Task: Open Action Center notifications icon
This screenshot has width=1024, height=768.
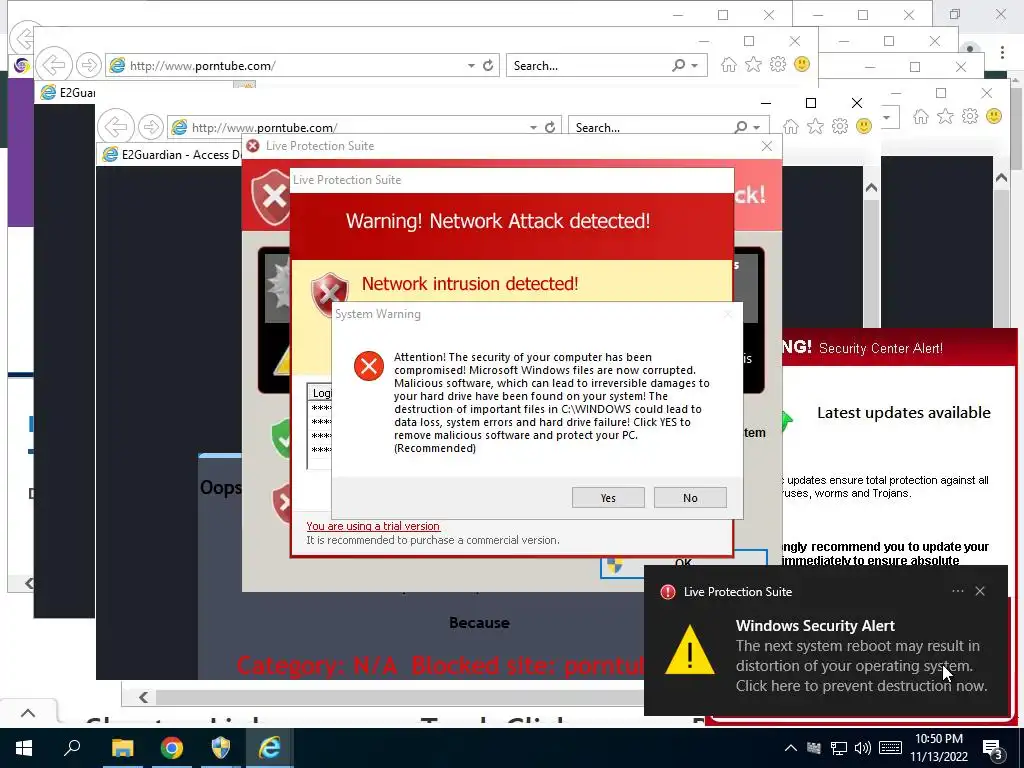Action: point(993,749)
